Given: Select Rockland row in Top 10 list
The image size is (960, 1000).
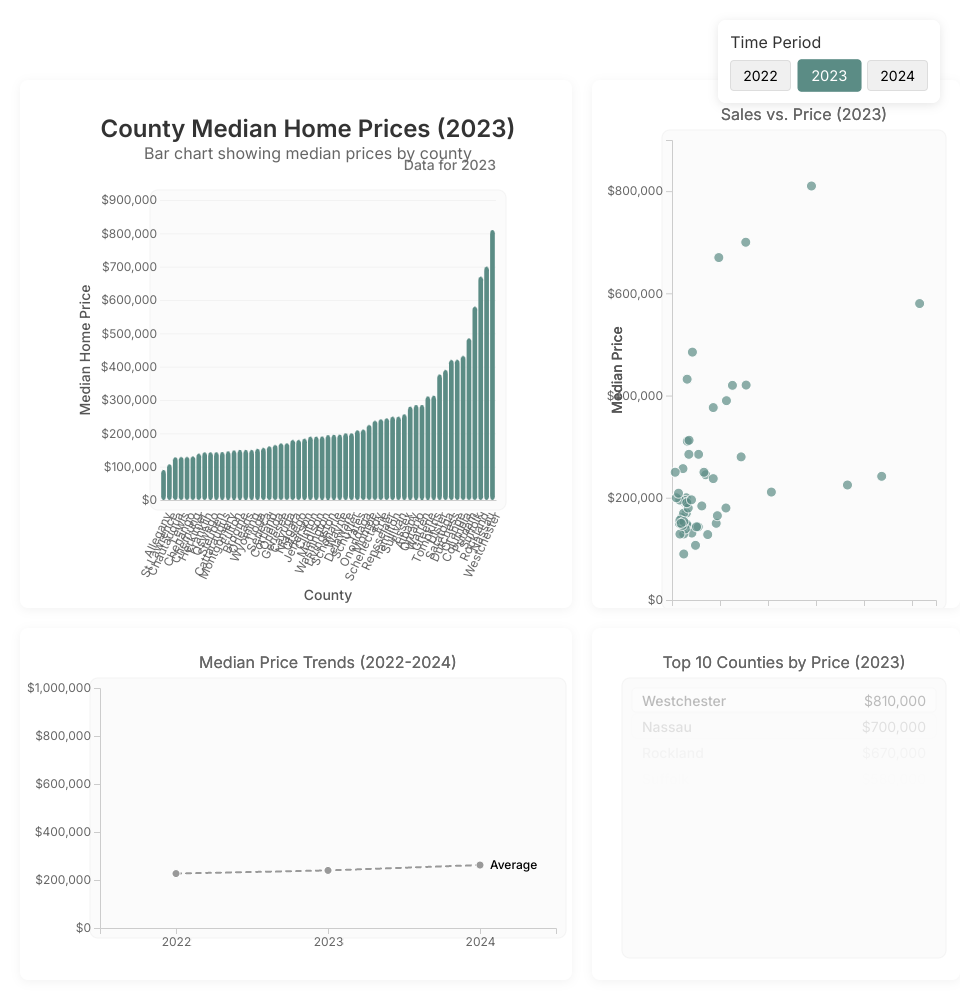Looking at the screenshot, I should pos(783,753).
